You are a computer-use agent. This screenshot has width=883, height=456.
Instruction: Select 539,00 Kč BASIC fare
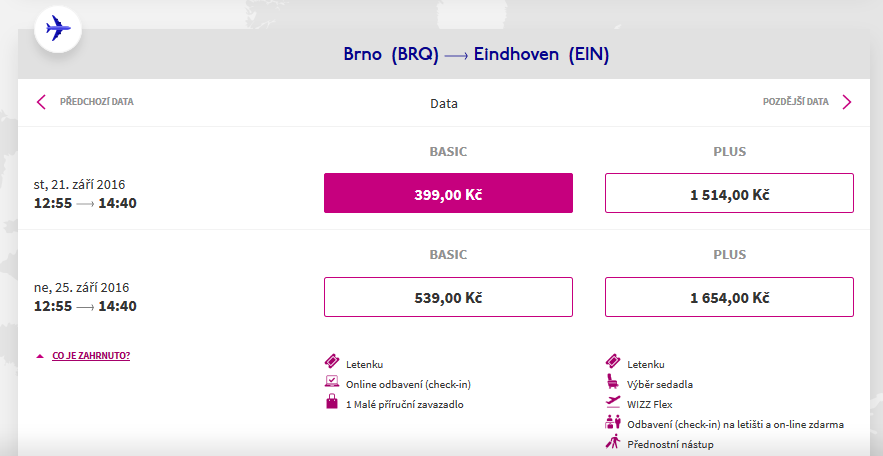(448, 297)
